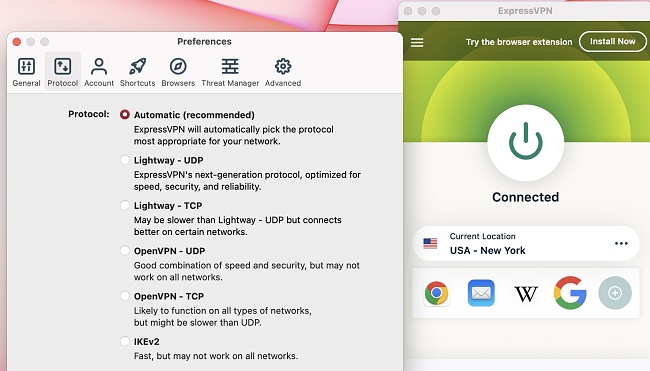Select Lightway - TCP protocol radio
650x371 pixels.
point(124,205)
